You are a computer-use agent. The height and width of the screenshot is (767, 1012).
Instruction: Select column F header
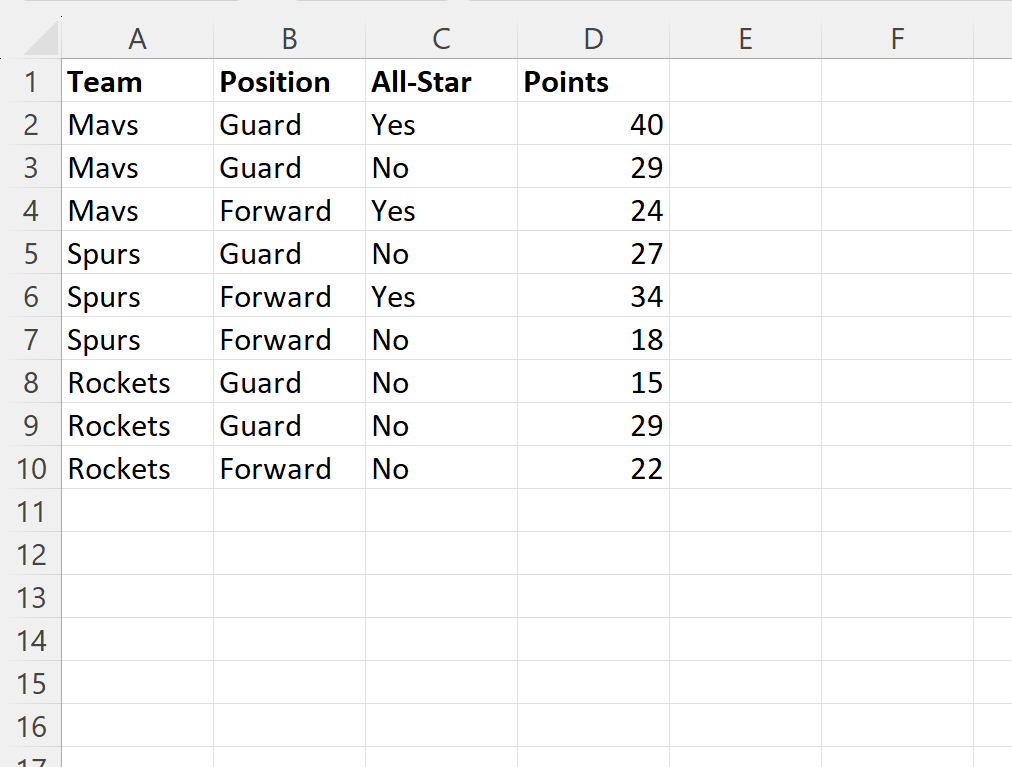(x=896, y=38)
